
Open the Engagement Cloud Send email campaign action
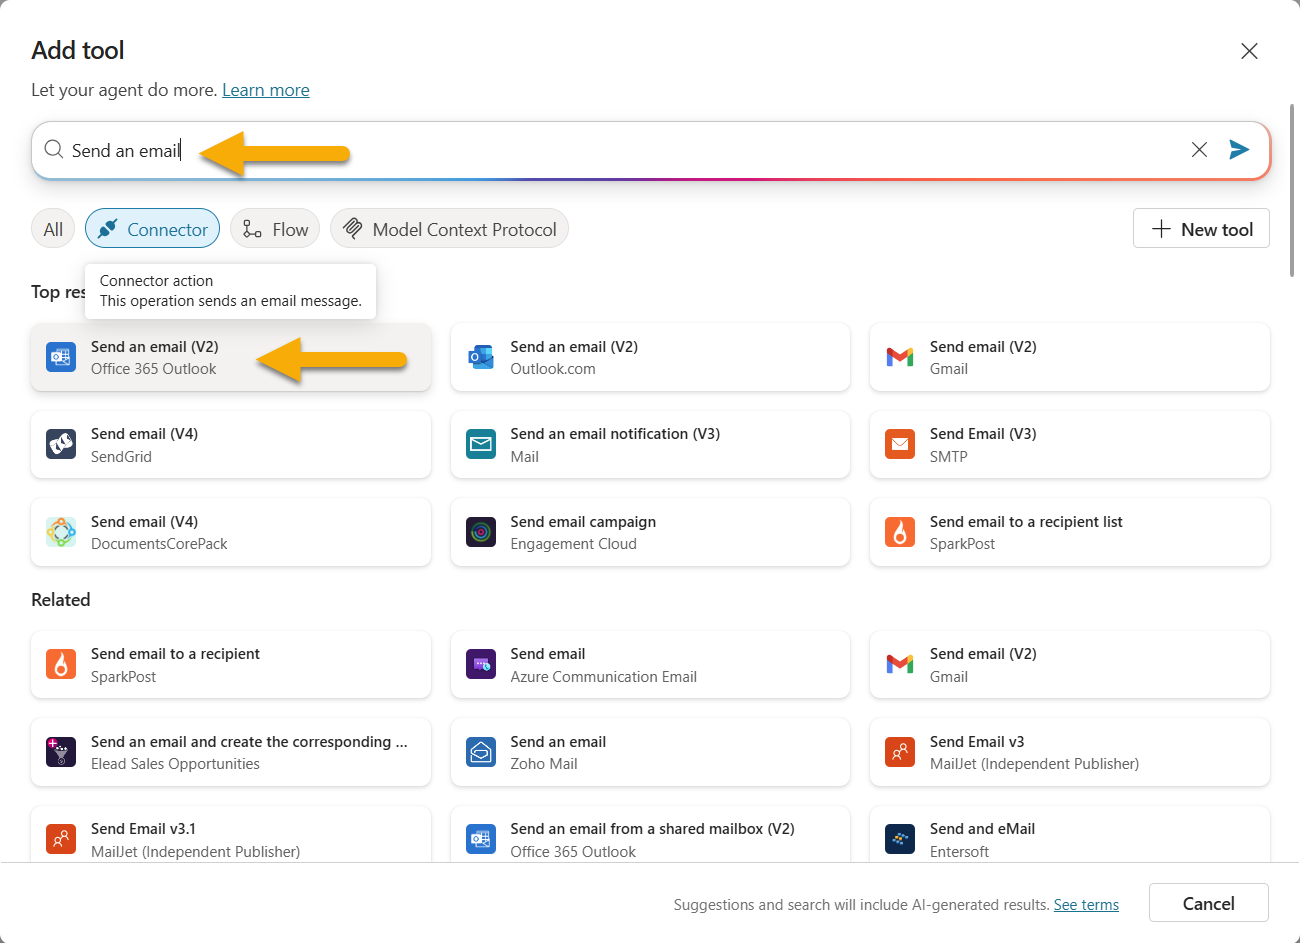click(650, 532)
